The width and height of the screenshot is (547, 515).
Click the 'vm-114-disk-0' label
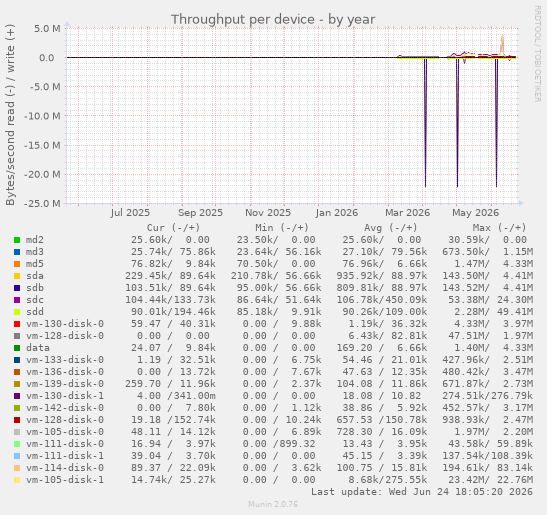coord(65,468)
